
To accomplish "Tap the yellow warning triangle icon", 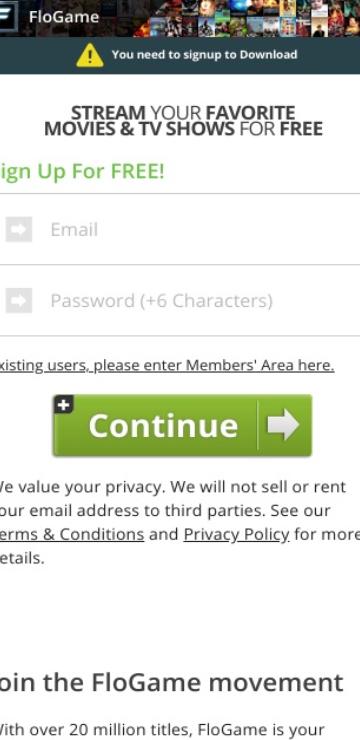I will pyautogui.click(x=90, y=55).
